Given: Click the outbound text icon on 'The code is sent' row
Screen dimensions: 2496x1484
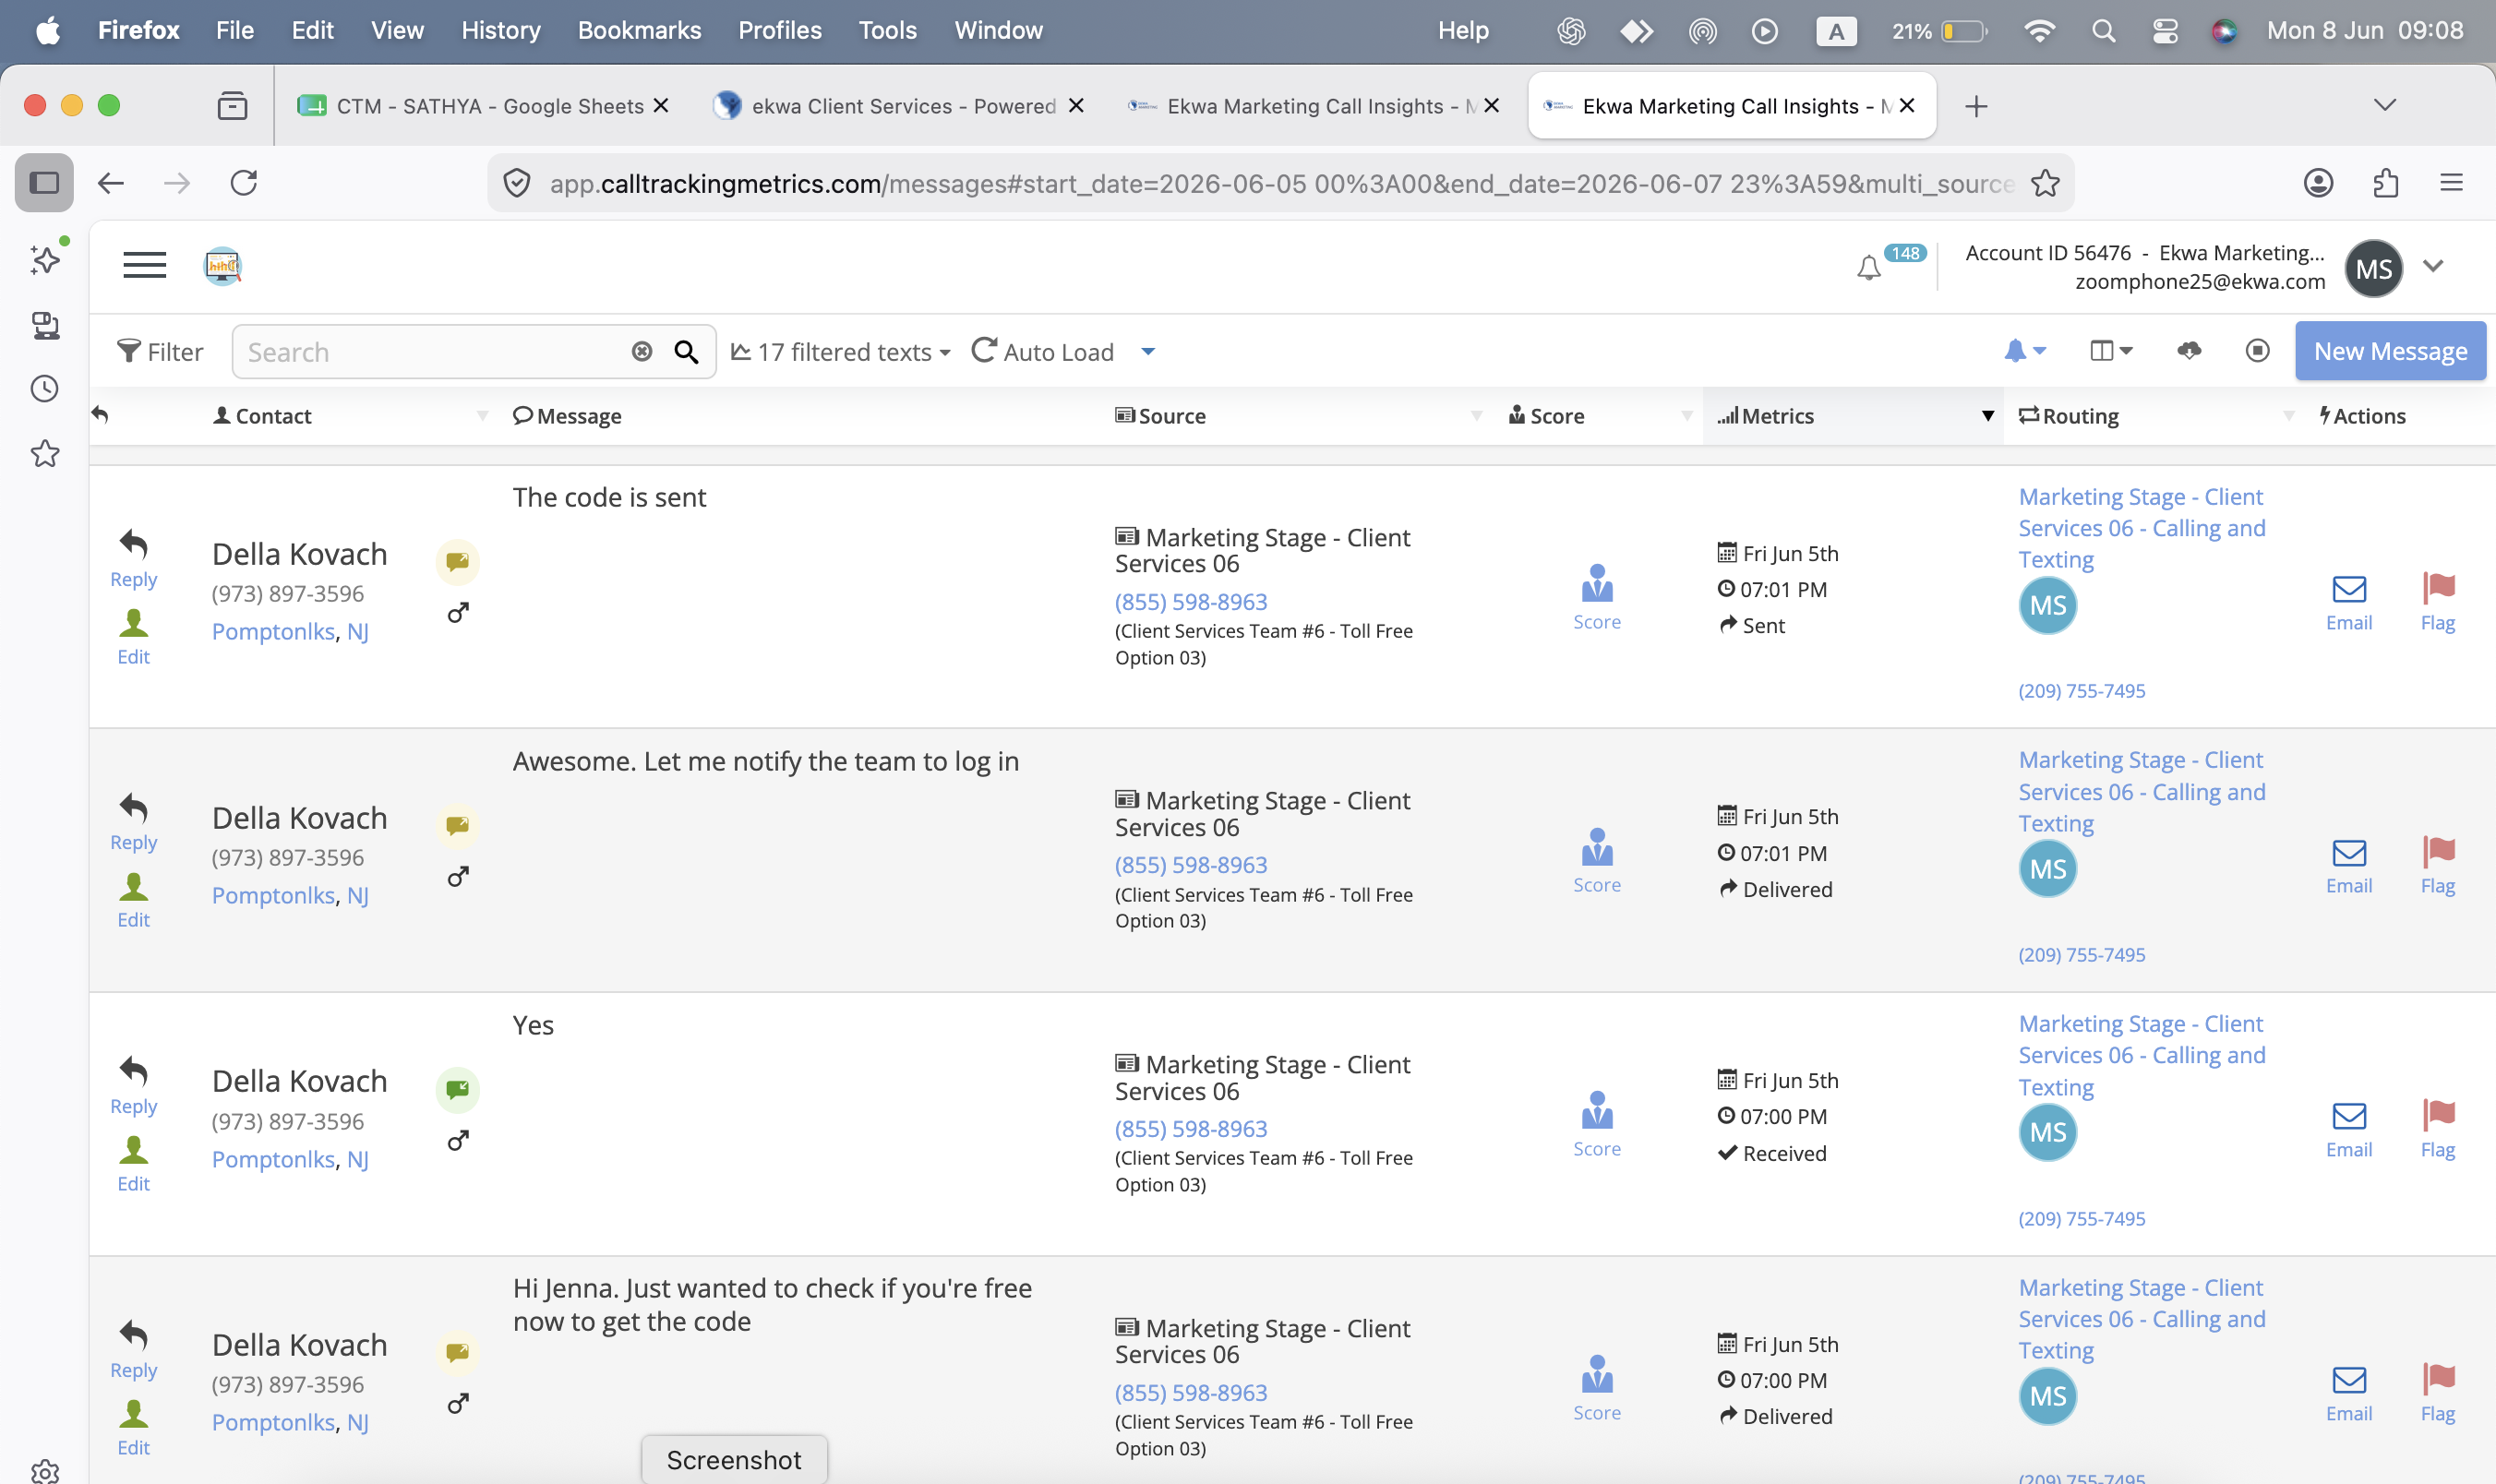Looking at the screenshot, I should tap(457, 562).
